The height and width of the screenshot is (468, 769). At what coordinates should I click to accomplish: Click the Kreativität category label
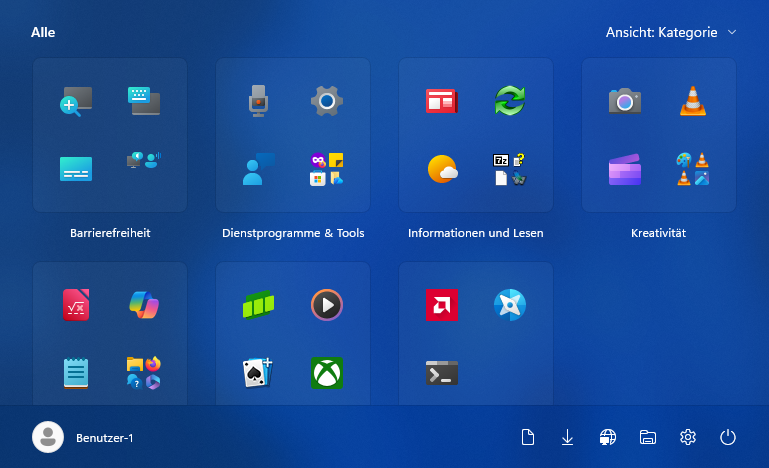click(x=658, y=233)
